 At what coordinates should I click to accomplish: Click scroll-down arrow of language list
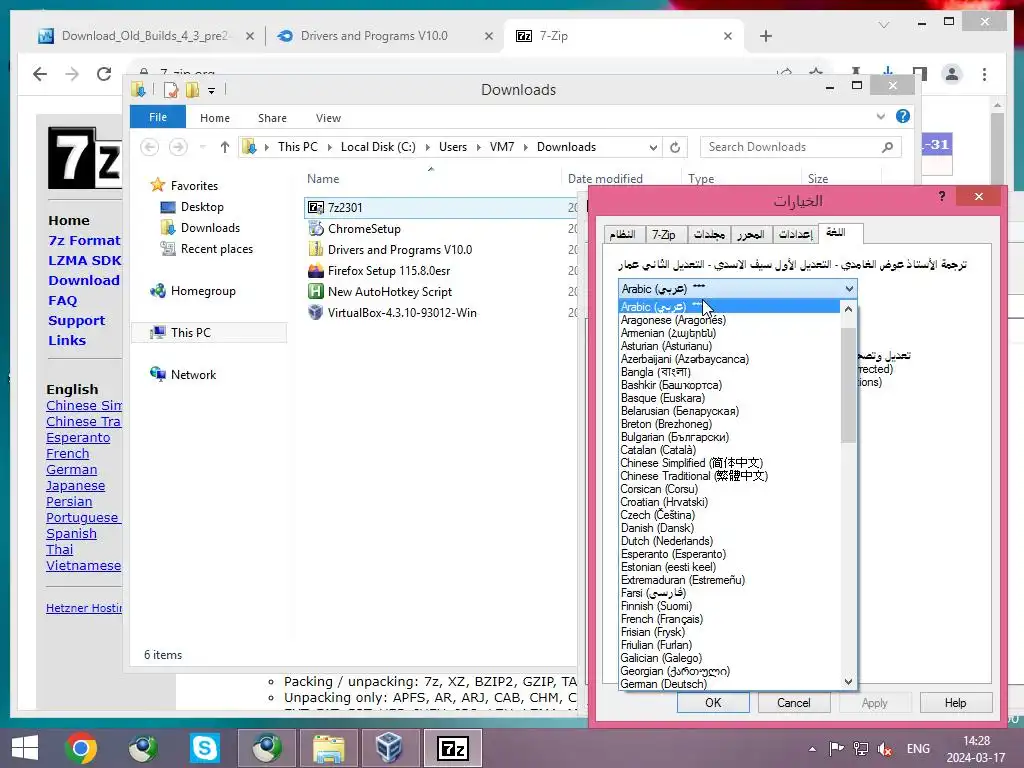(x=848, y=682)
